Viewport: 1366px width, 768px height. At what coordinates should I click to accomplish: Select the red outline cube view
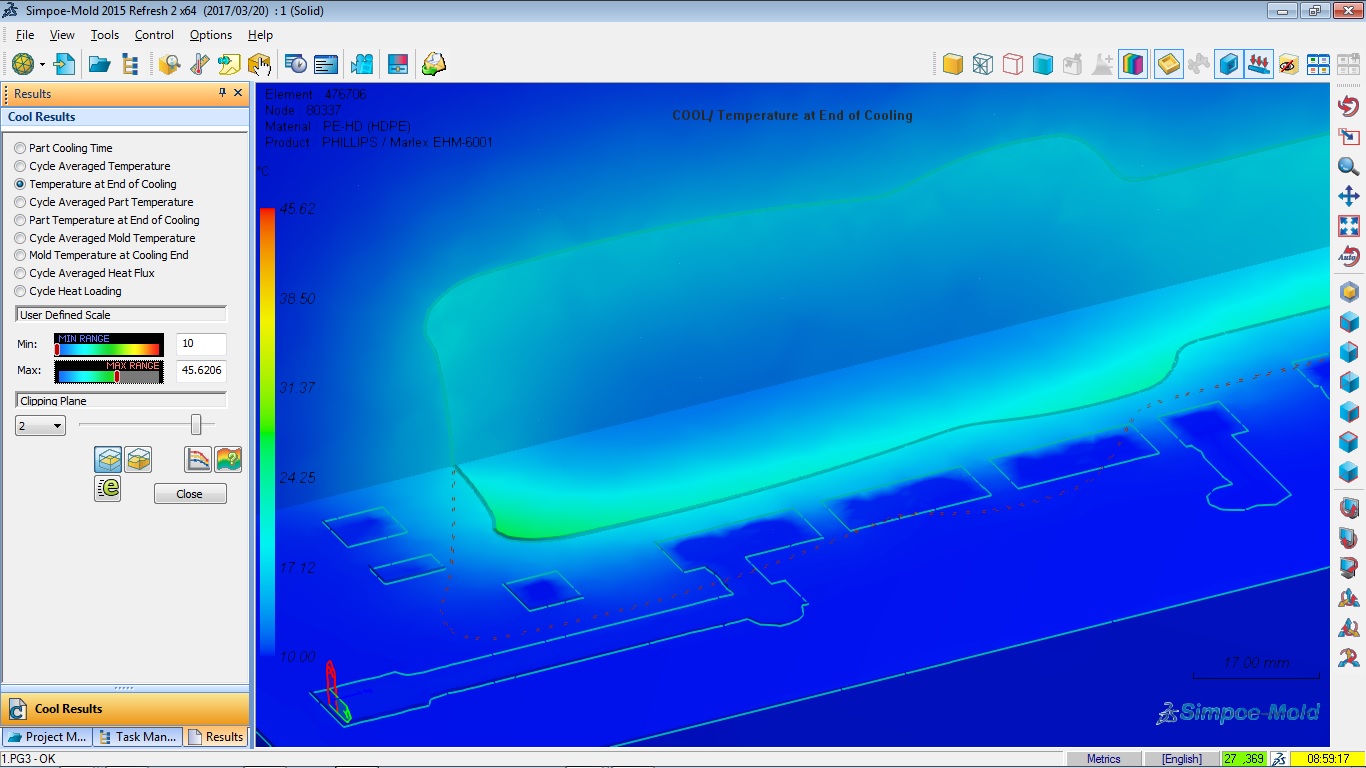click(x=1013, y=64)
